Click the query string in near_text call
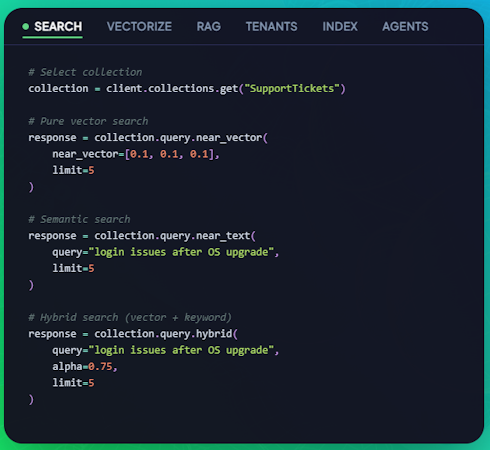490x450 pixels. pyautogui.click(x=181, y=252)
